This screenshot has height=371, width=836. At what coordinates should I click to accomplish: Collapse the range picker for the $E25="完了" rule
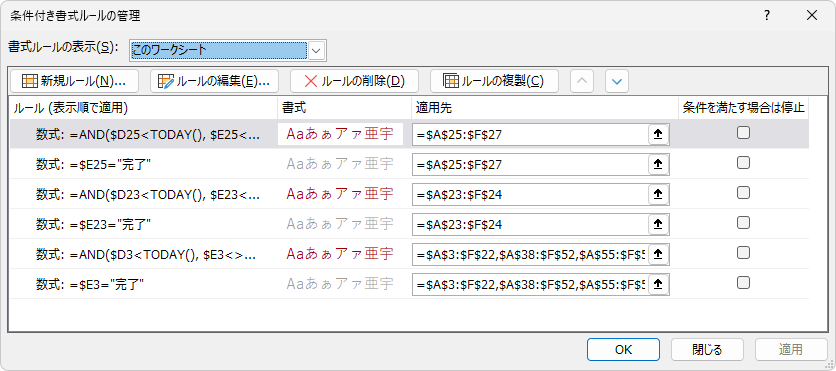tap(658, 165)
